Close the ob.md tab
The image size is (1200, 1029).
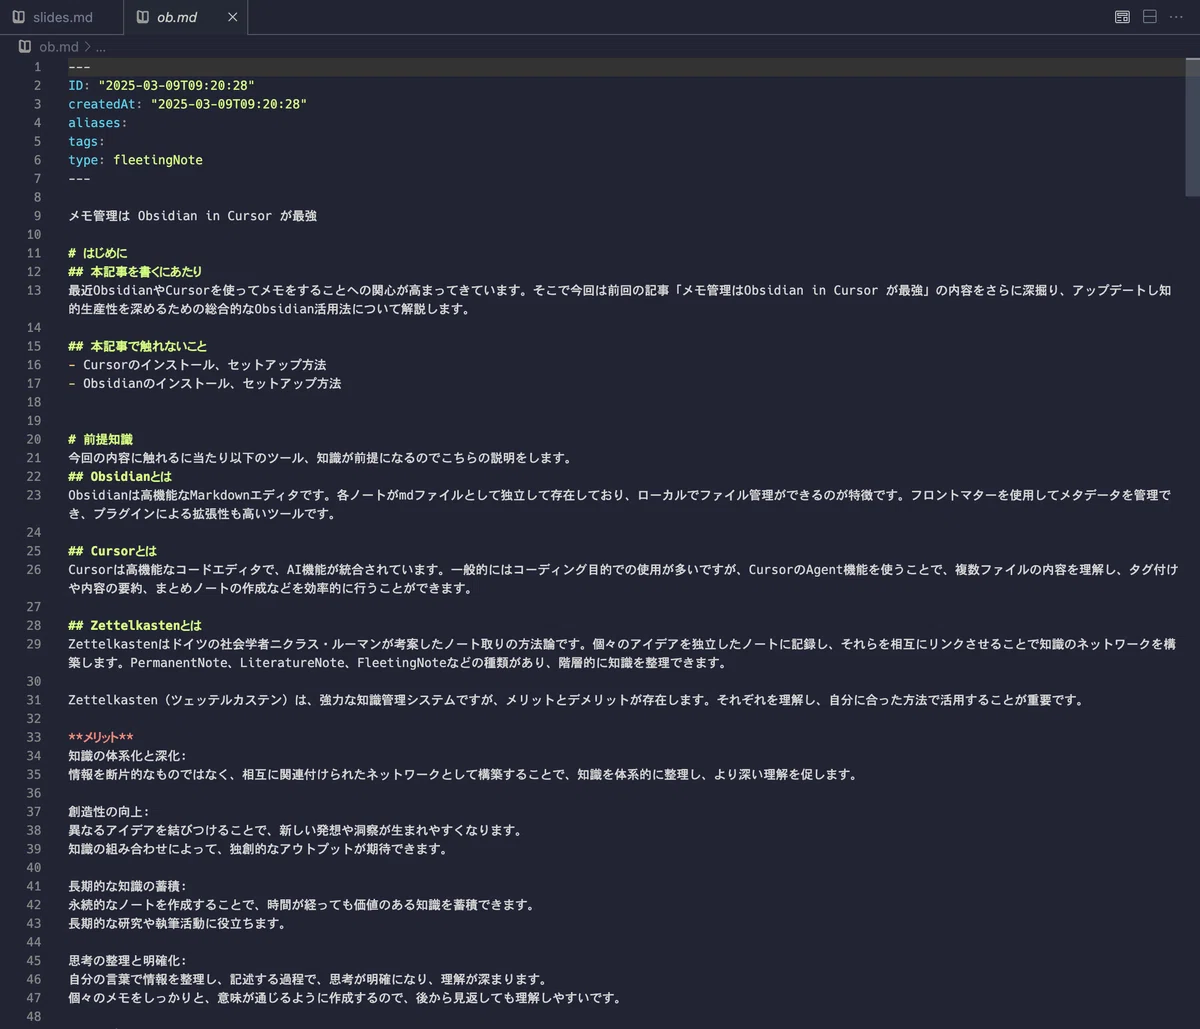233,17
